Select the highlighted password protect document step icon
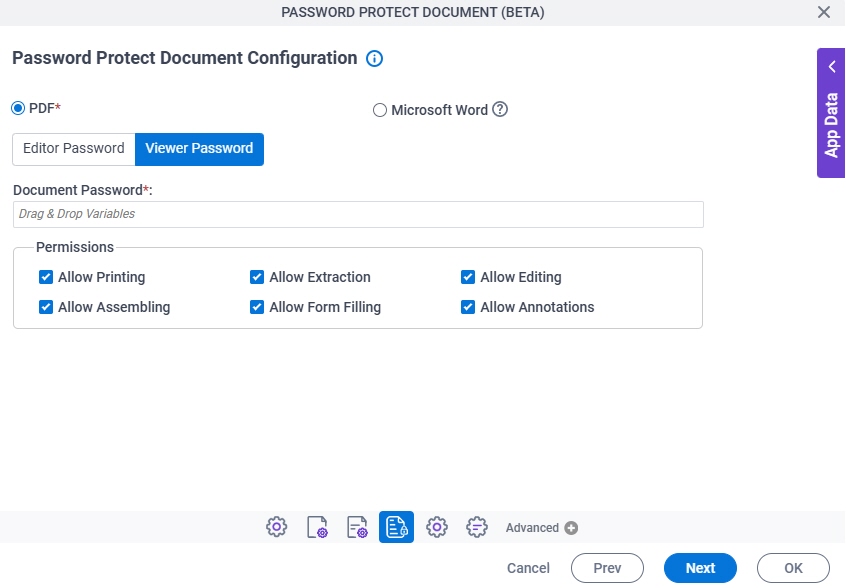The width and height of the screenshot is (846, 588). (397, 527)
